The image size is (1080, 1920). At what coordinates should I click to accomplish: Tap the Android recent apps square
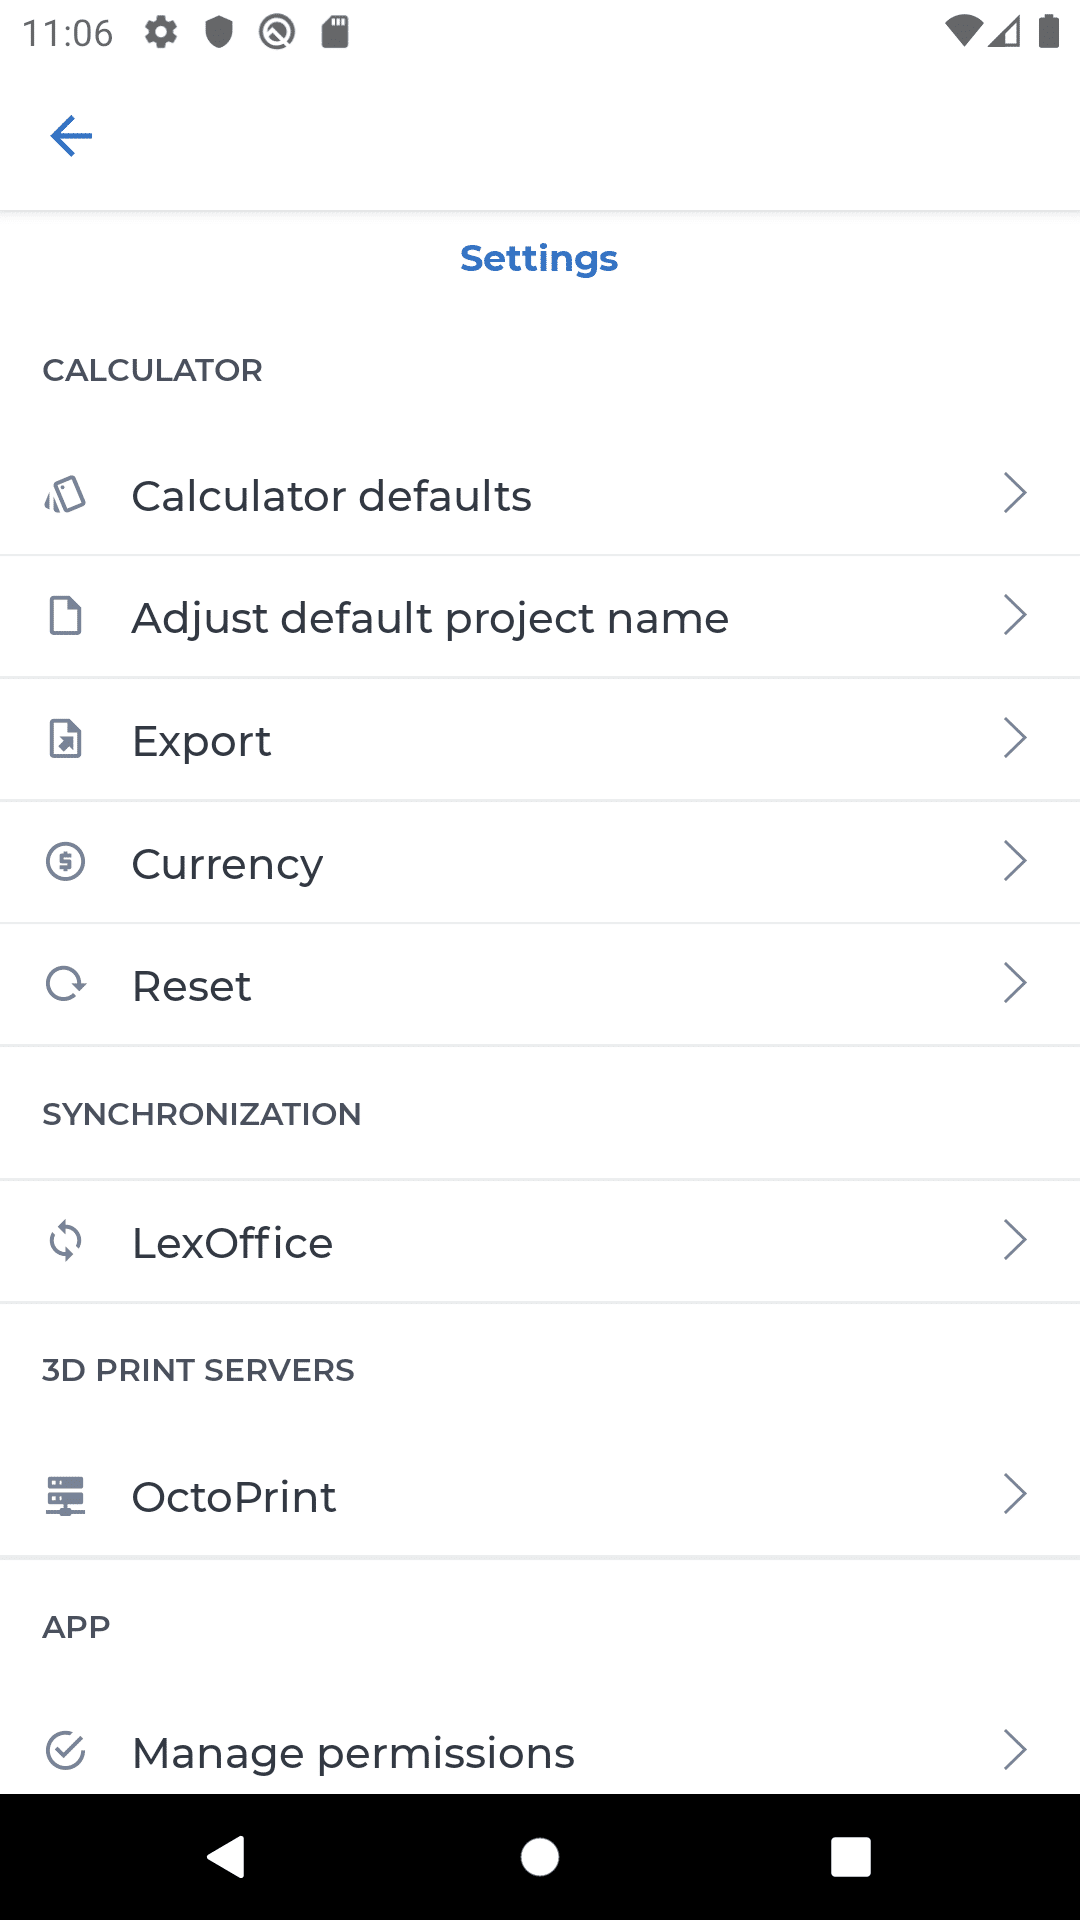coord(850,1857)
